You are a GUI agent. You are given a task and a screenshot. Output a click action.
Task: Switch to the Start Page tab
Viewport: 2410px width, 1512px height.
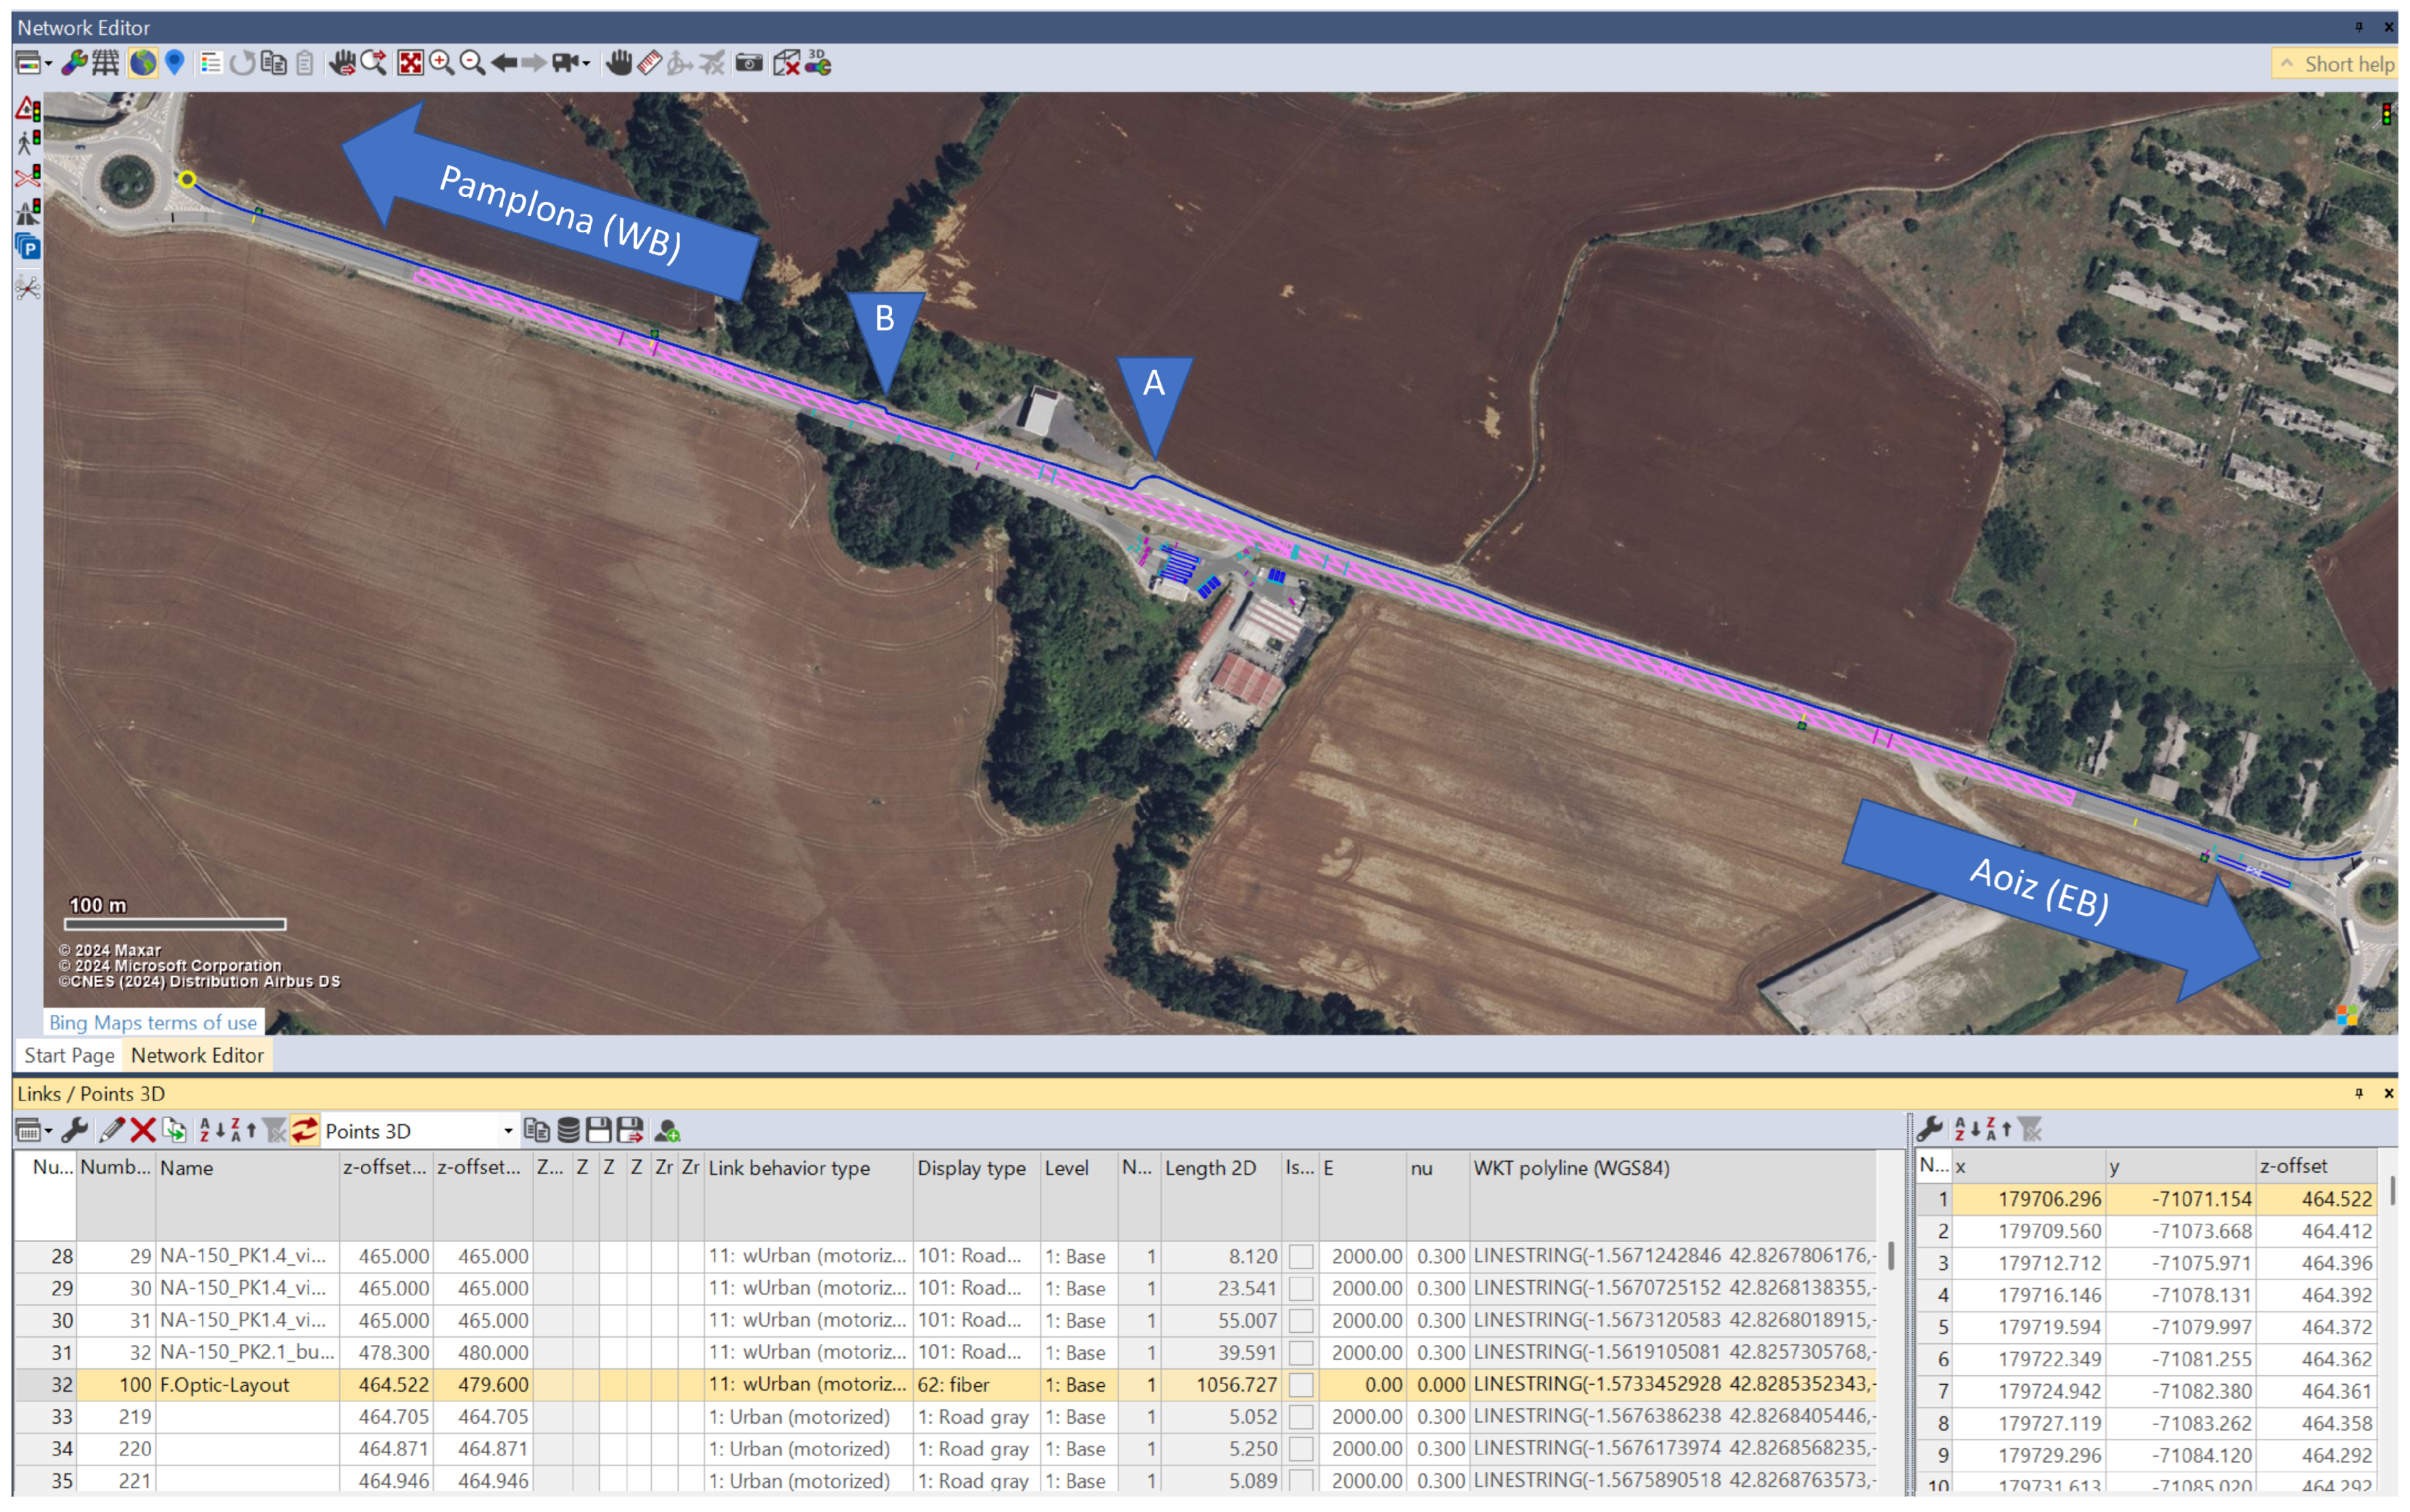point(69,1055)
